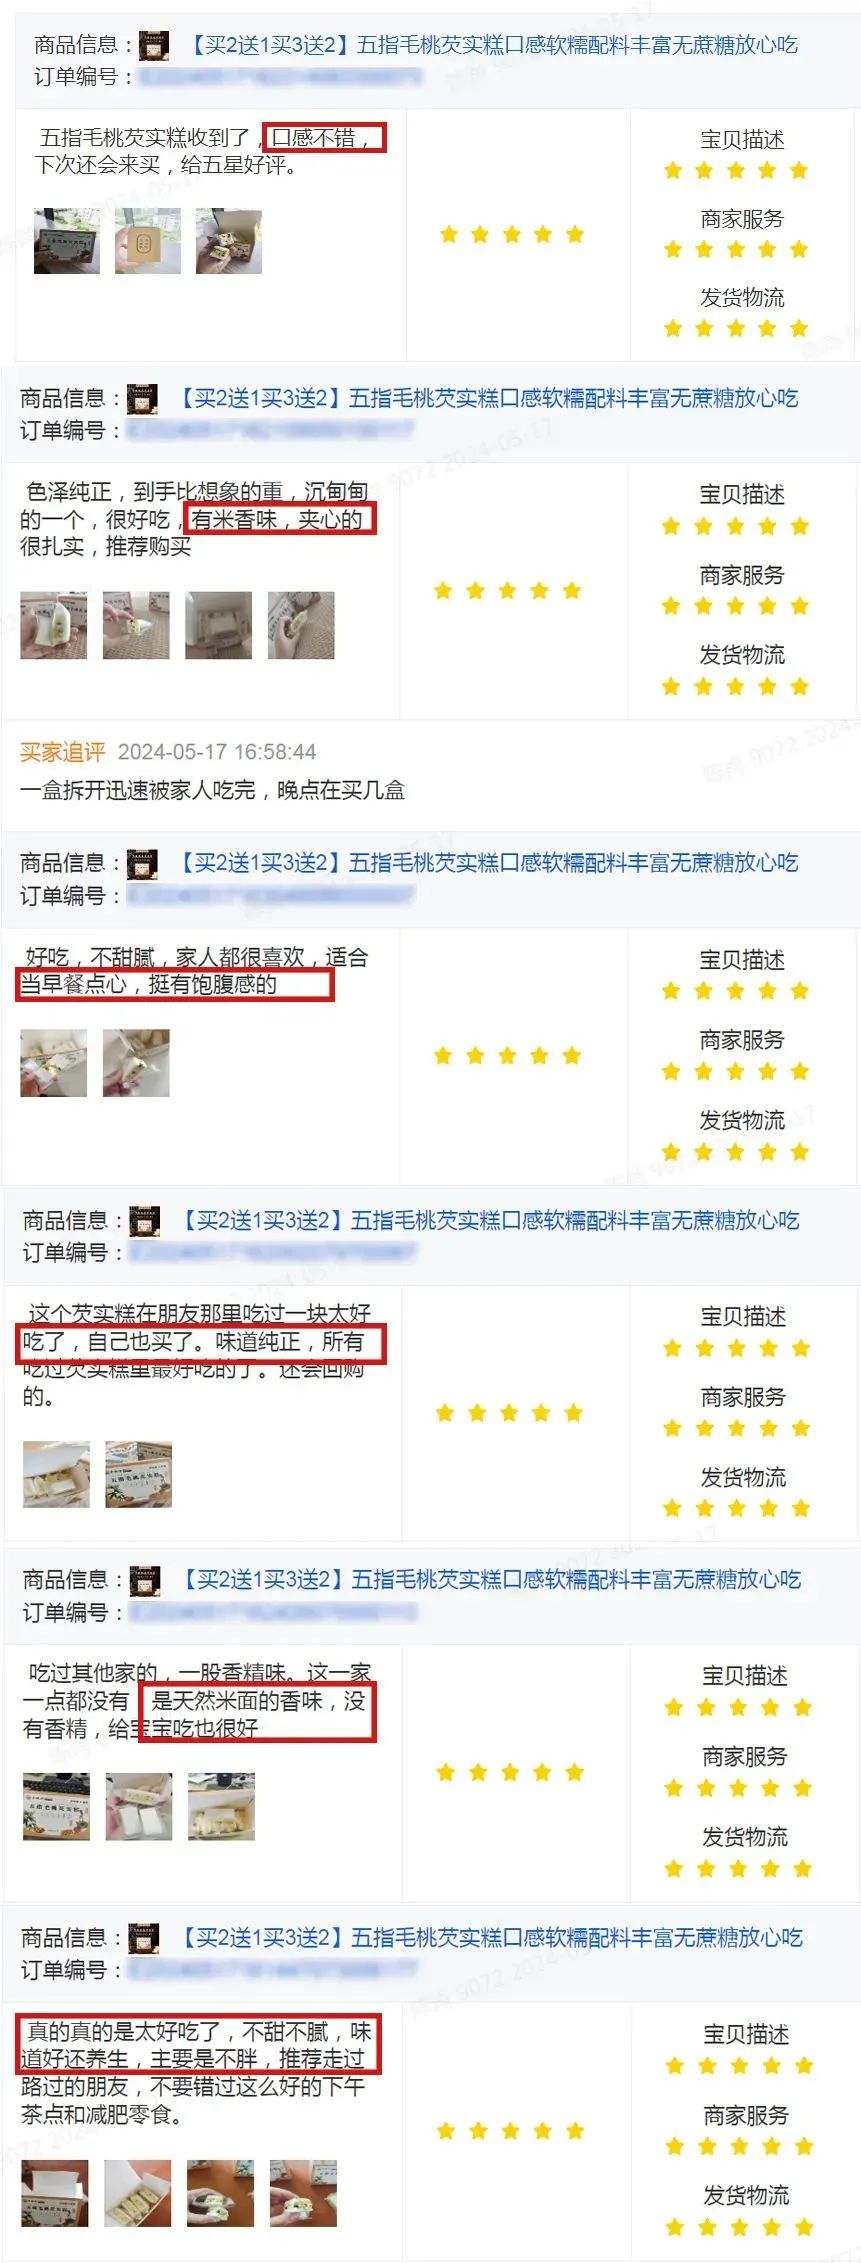
Task: Open first review's third photo
Action: (229, 241)
